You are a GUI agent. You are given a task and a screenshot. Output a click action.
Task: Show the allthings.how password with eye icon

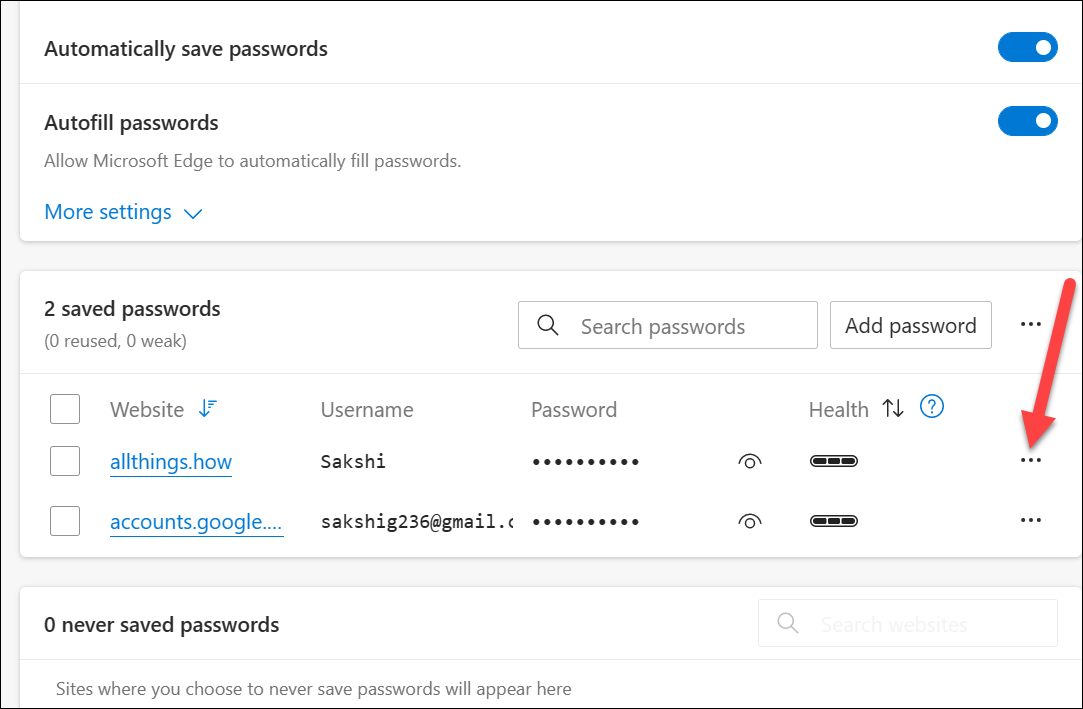749,461
